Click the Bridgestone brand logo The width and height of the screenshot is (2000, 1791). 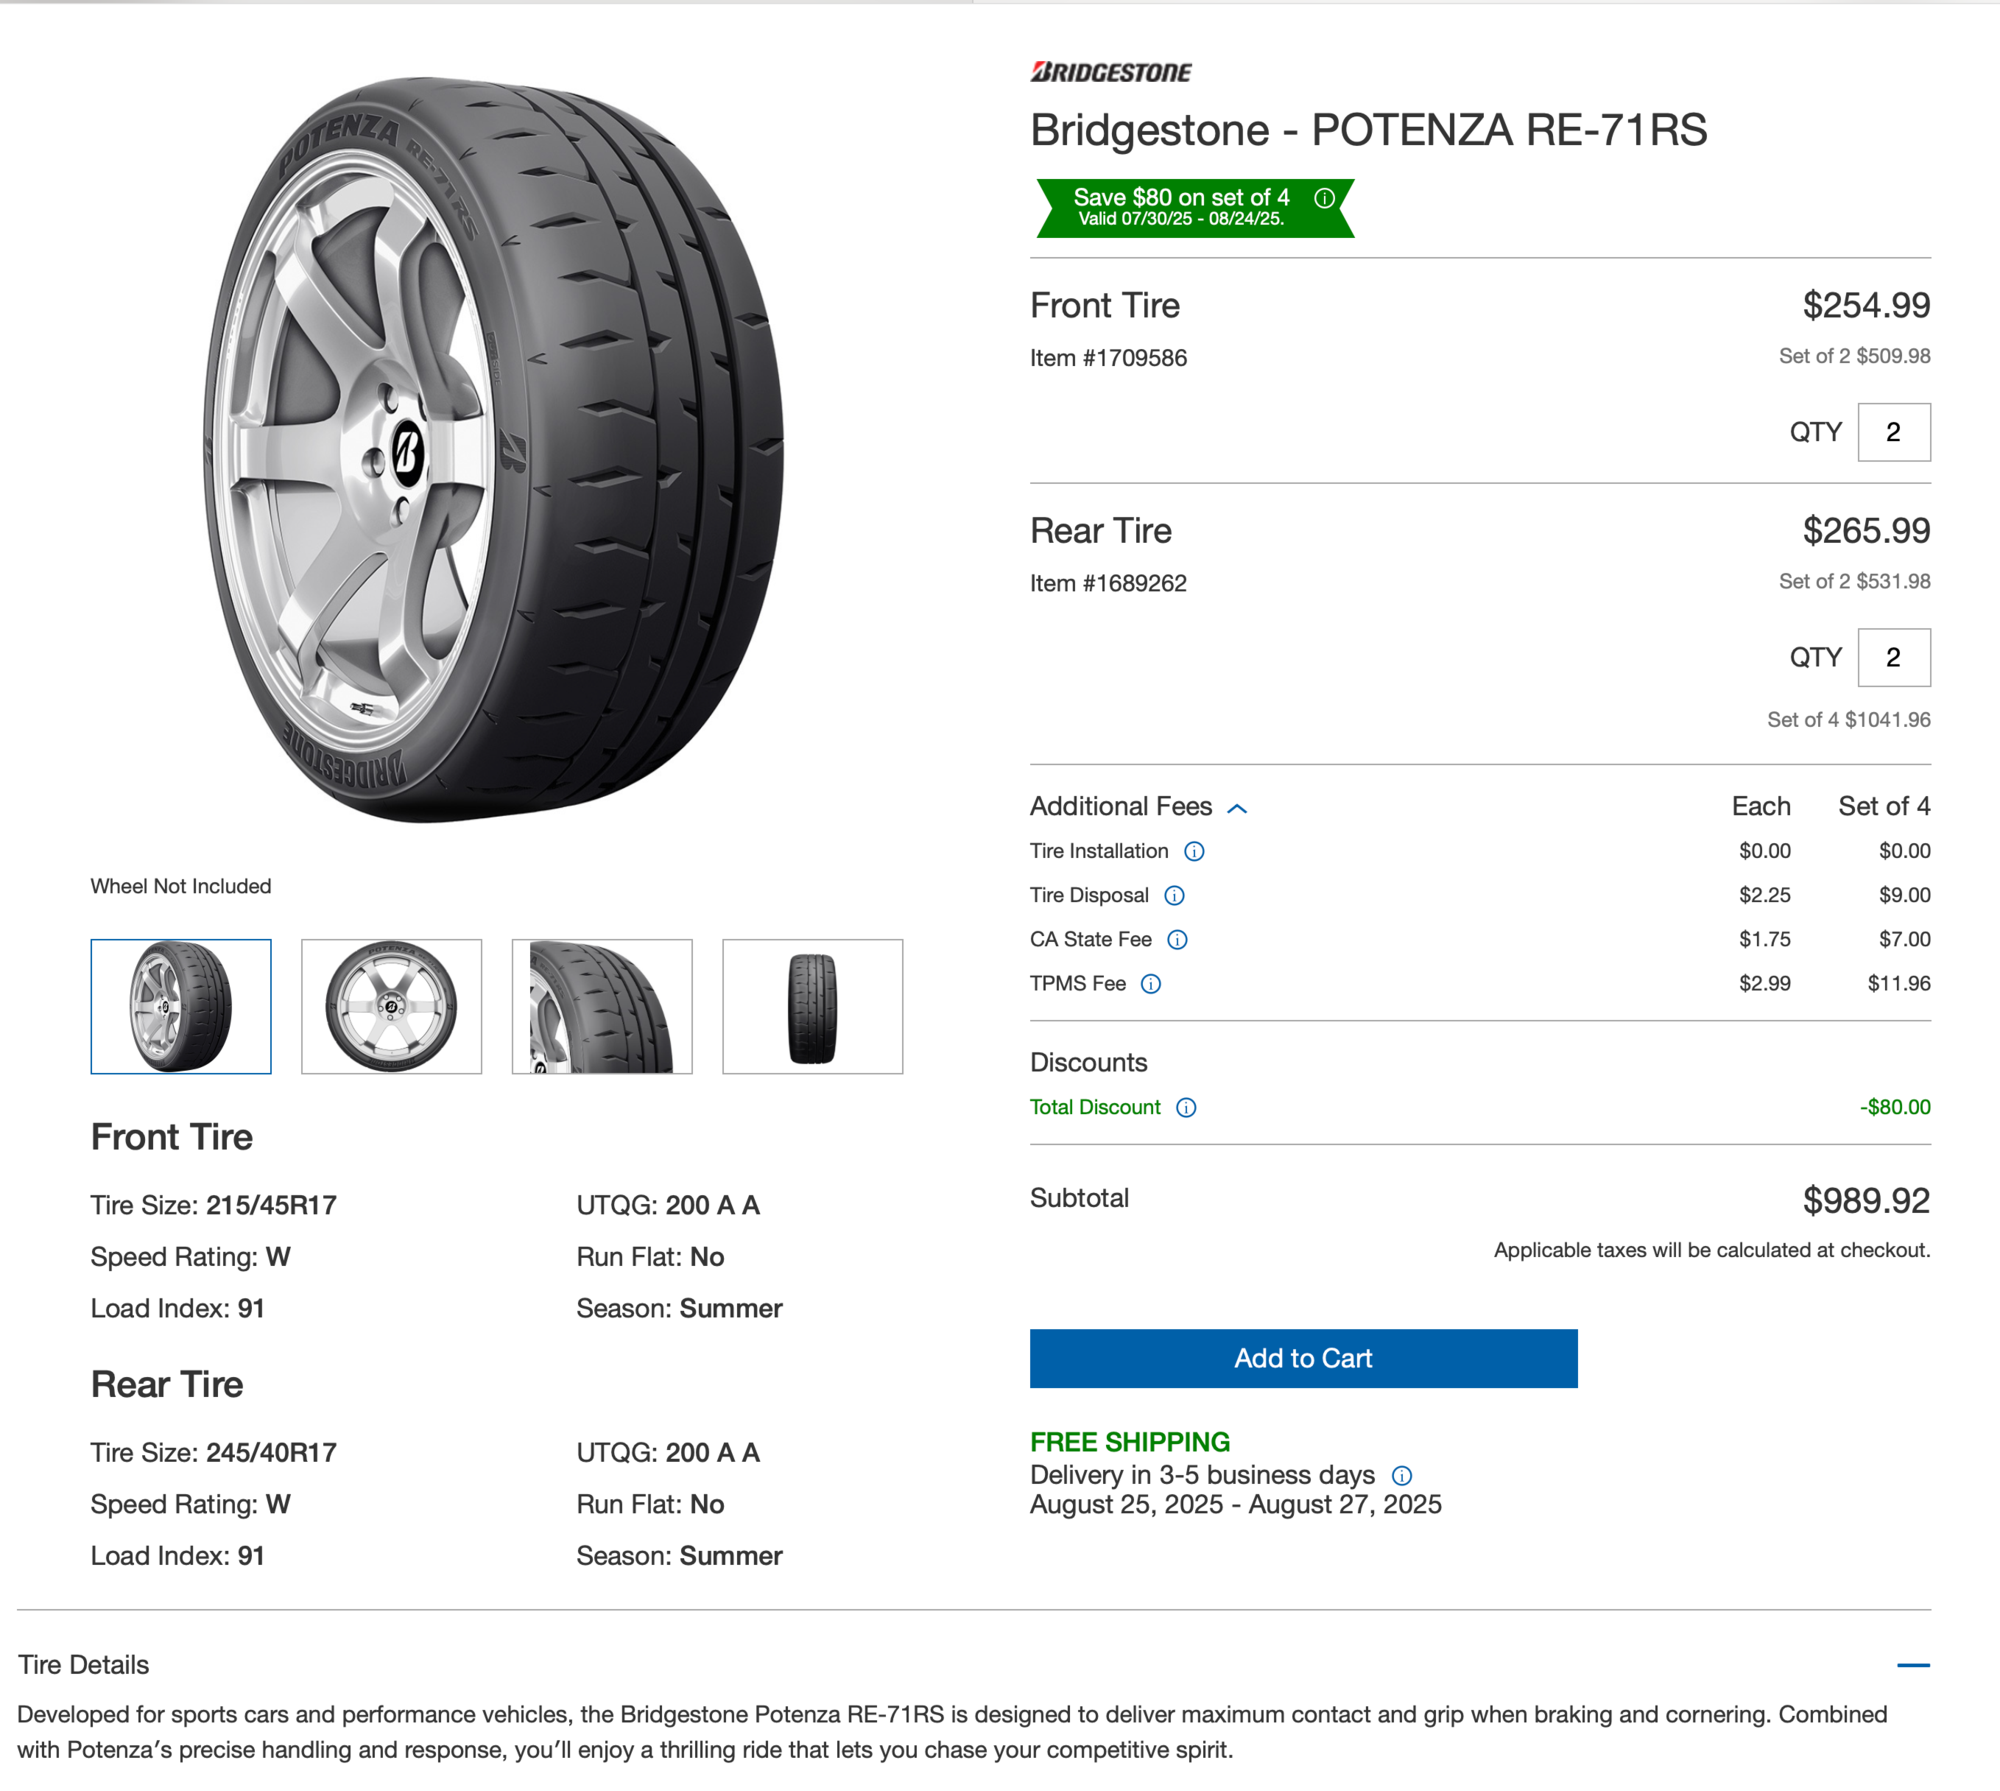(x=1111, y=72)
